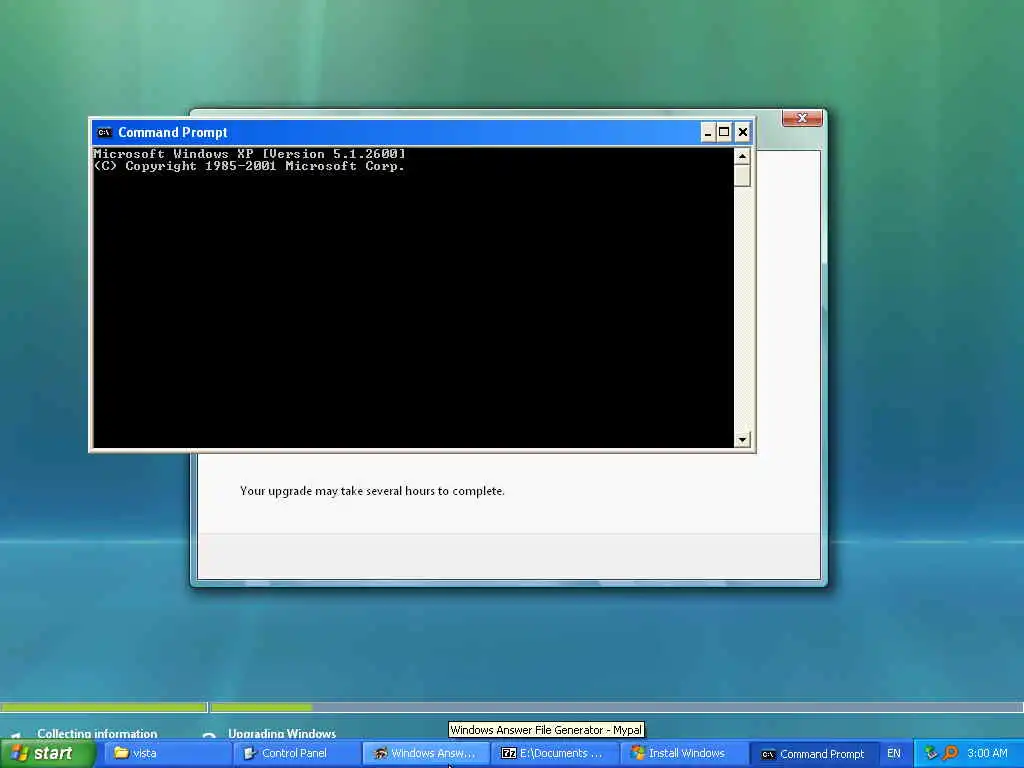1024x768 pixels.
Task: Switch to the E:\Documents 7-Zip taskbar button
Action: click(x=554, y=753)
